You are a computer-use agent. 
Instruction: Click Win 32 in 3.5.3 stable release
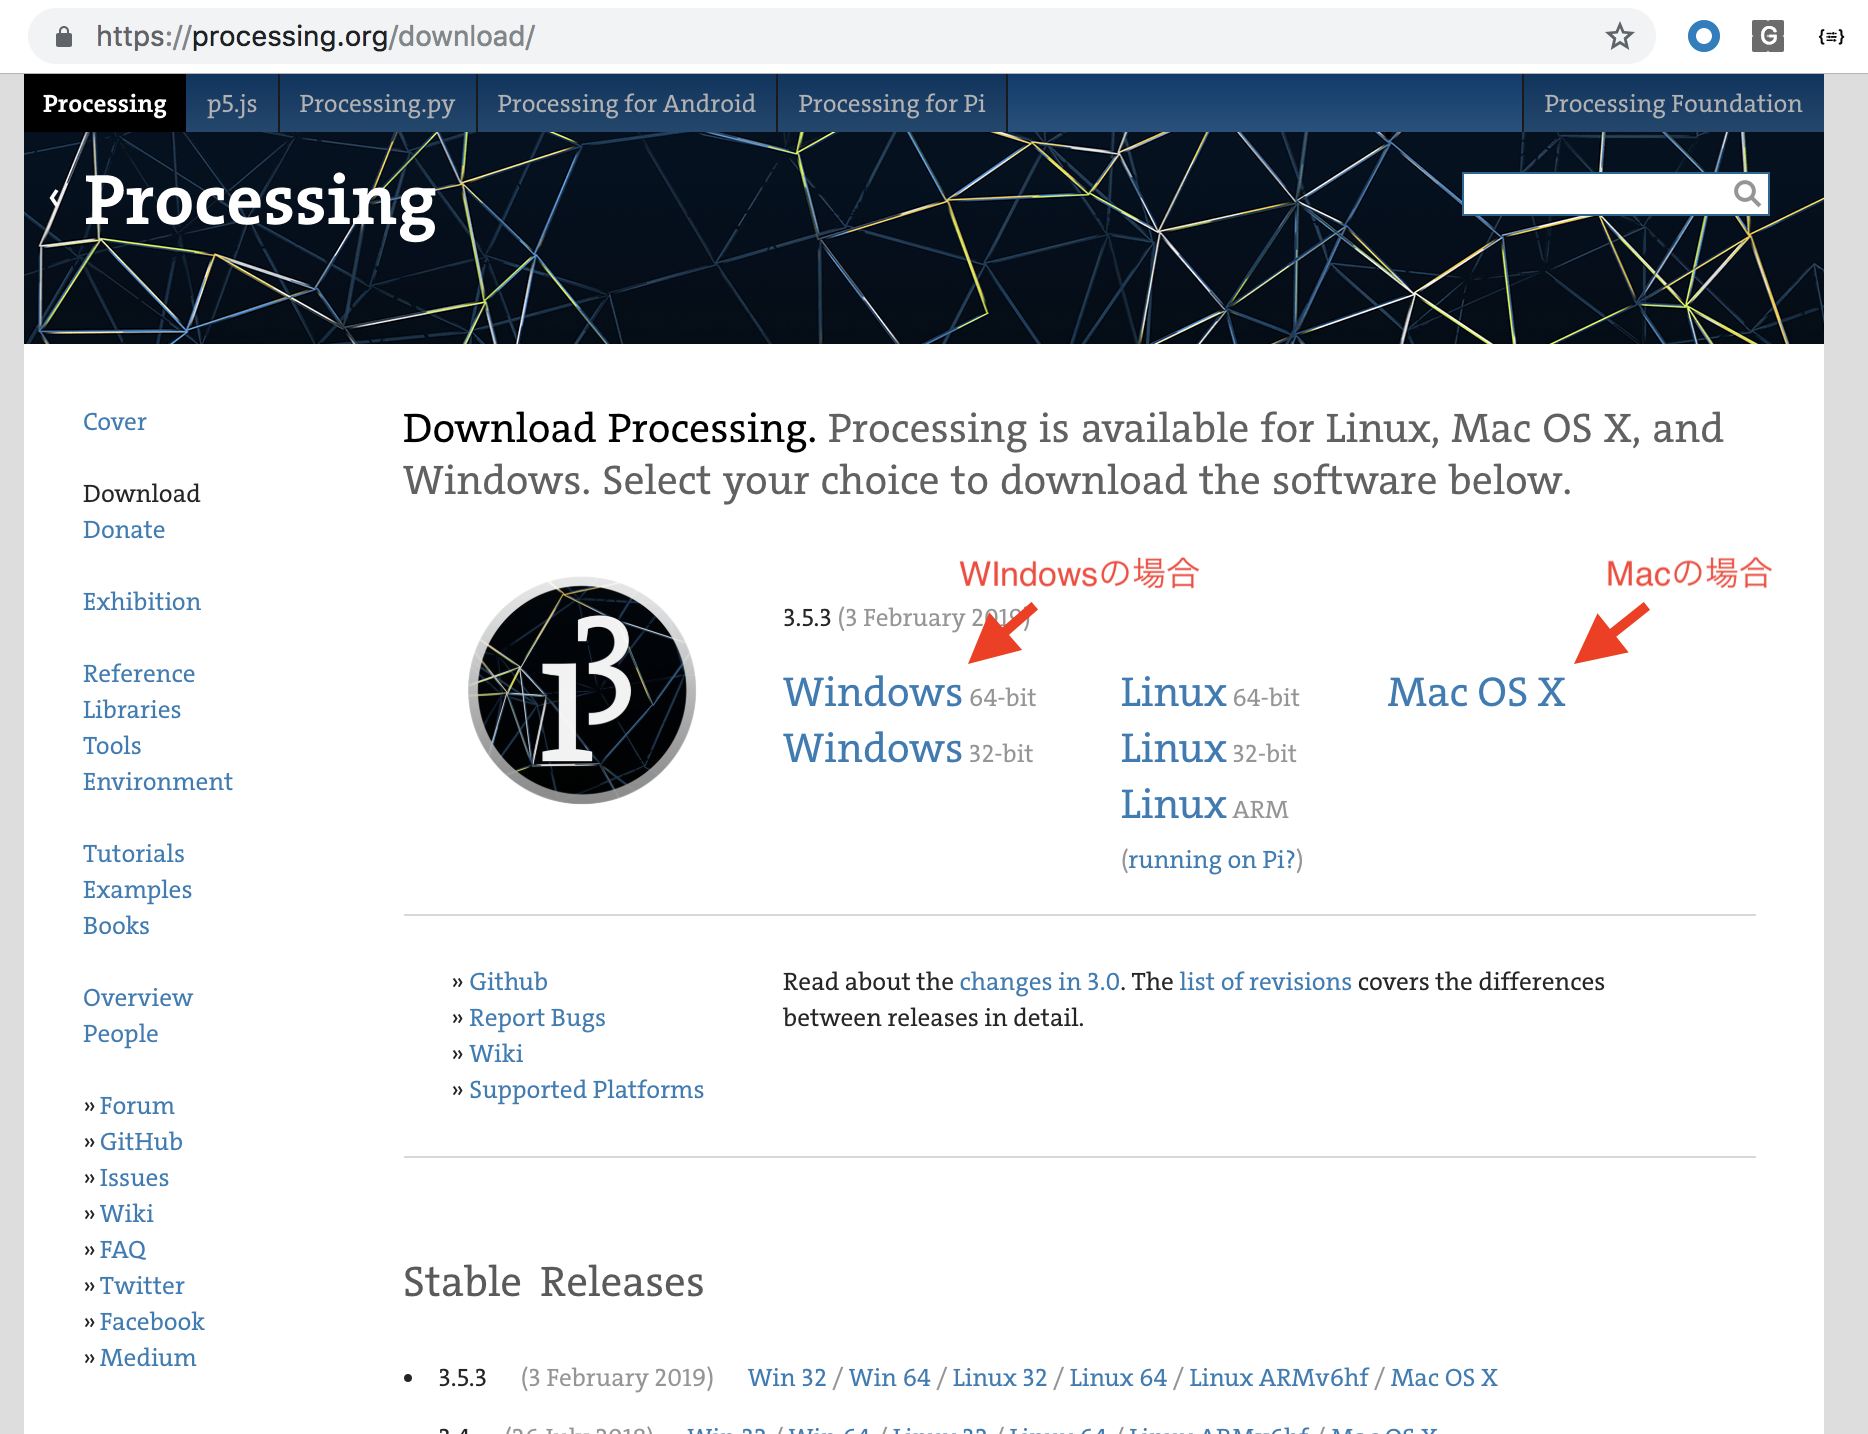(x=787, y=1378)
